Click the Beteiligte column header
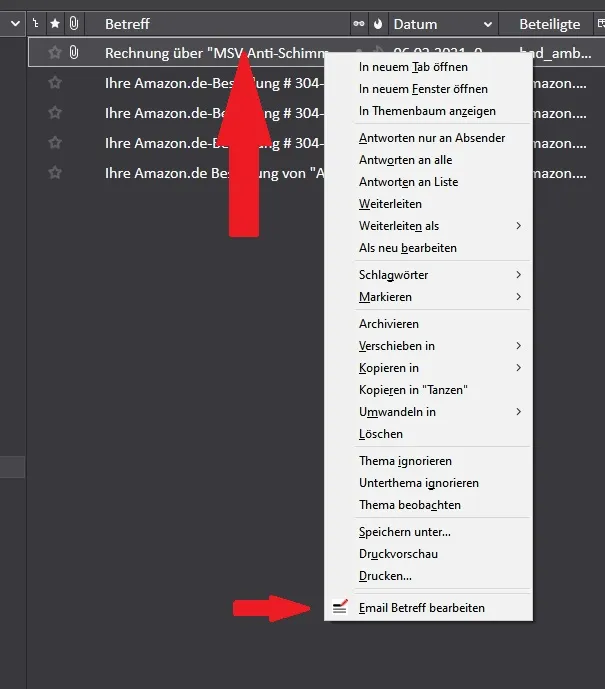This screenshot has height=689, width=605. 549,24
